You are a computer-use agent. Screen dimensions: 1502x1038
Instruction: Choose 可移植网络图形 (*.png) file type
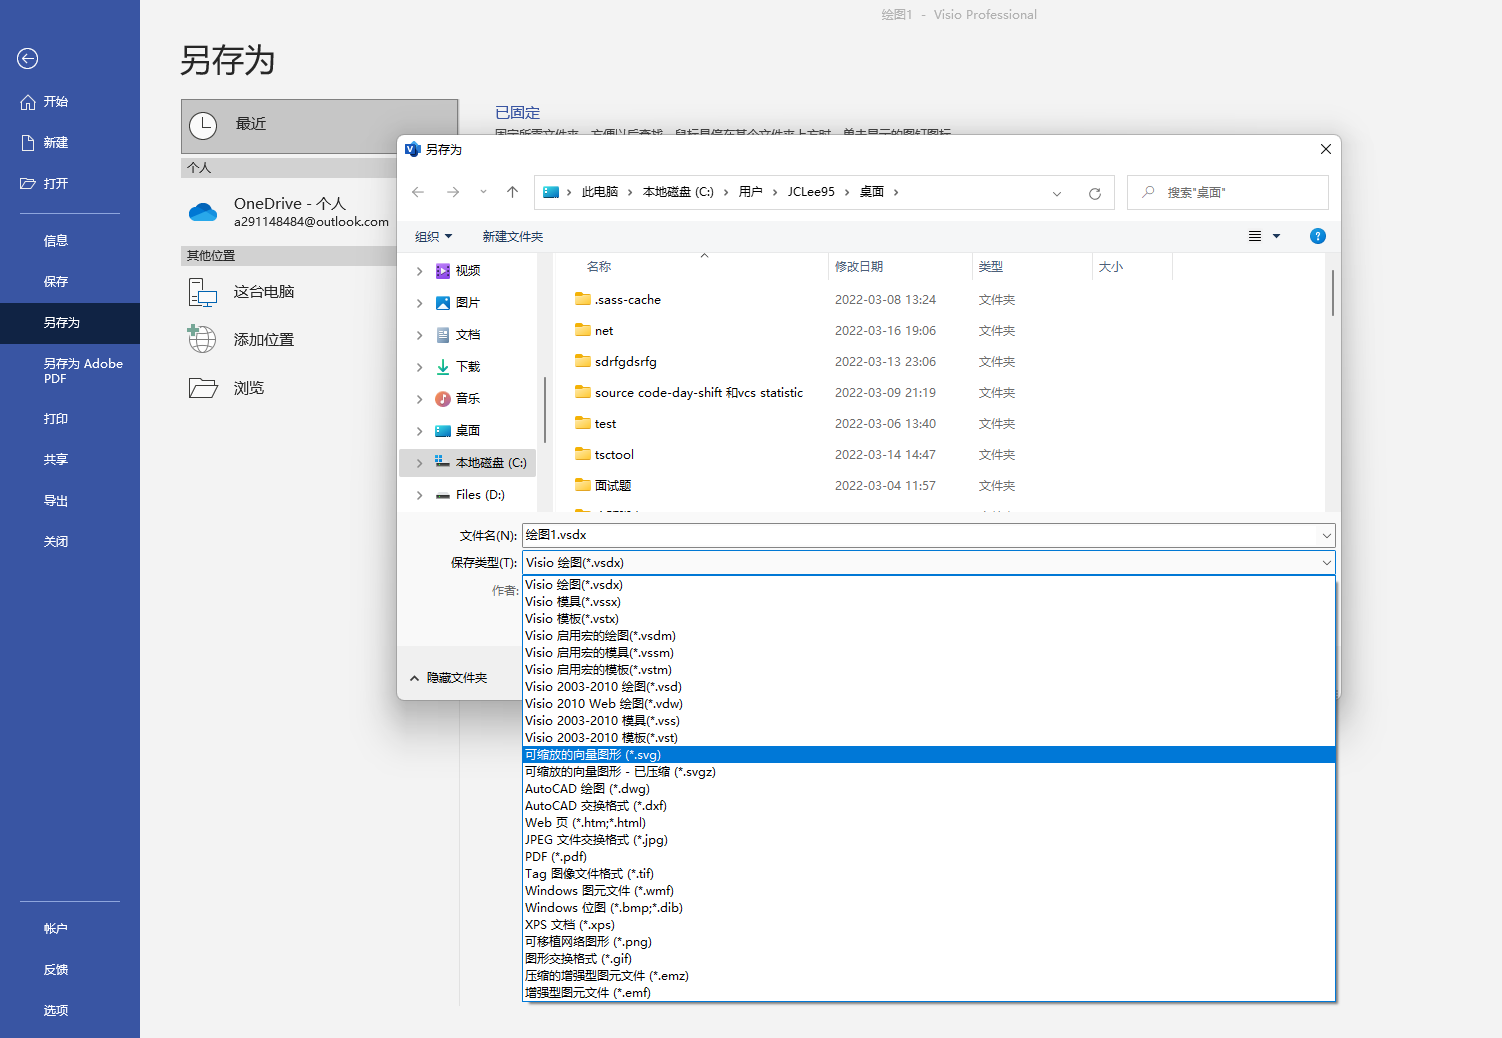pyautogui.click(x=929, y=941)
